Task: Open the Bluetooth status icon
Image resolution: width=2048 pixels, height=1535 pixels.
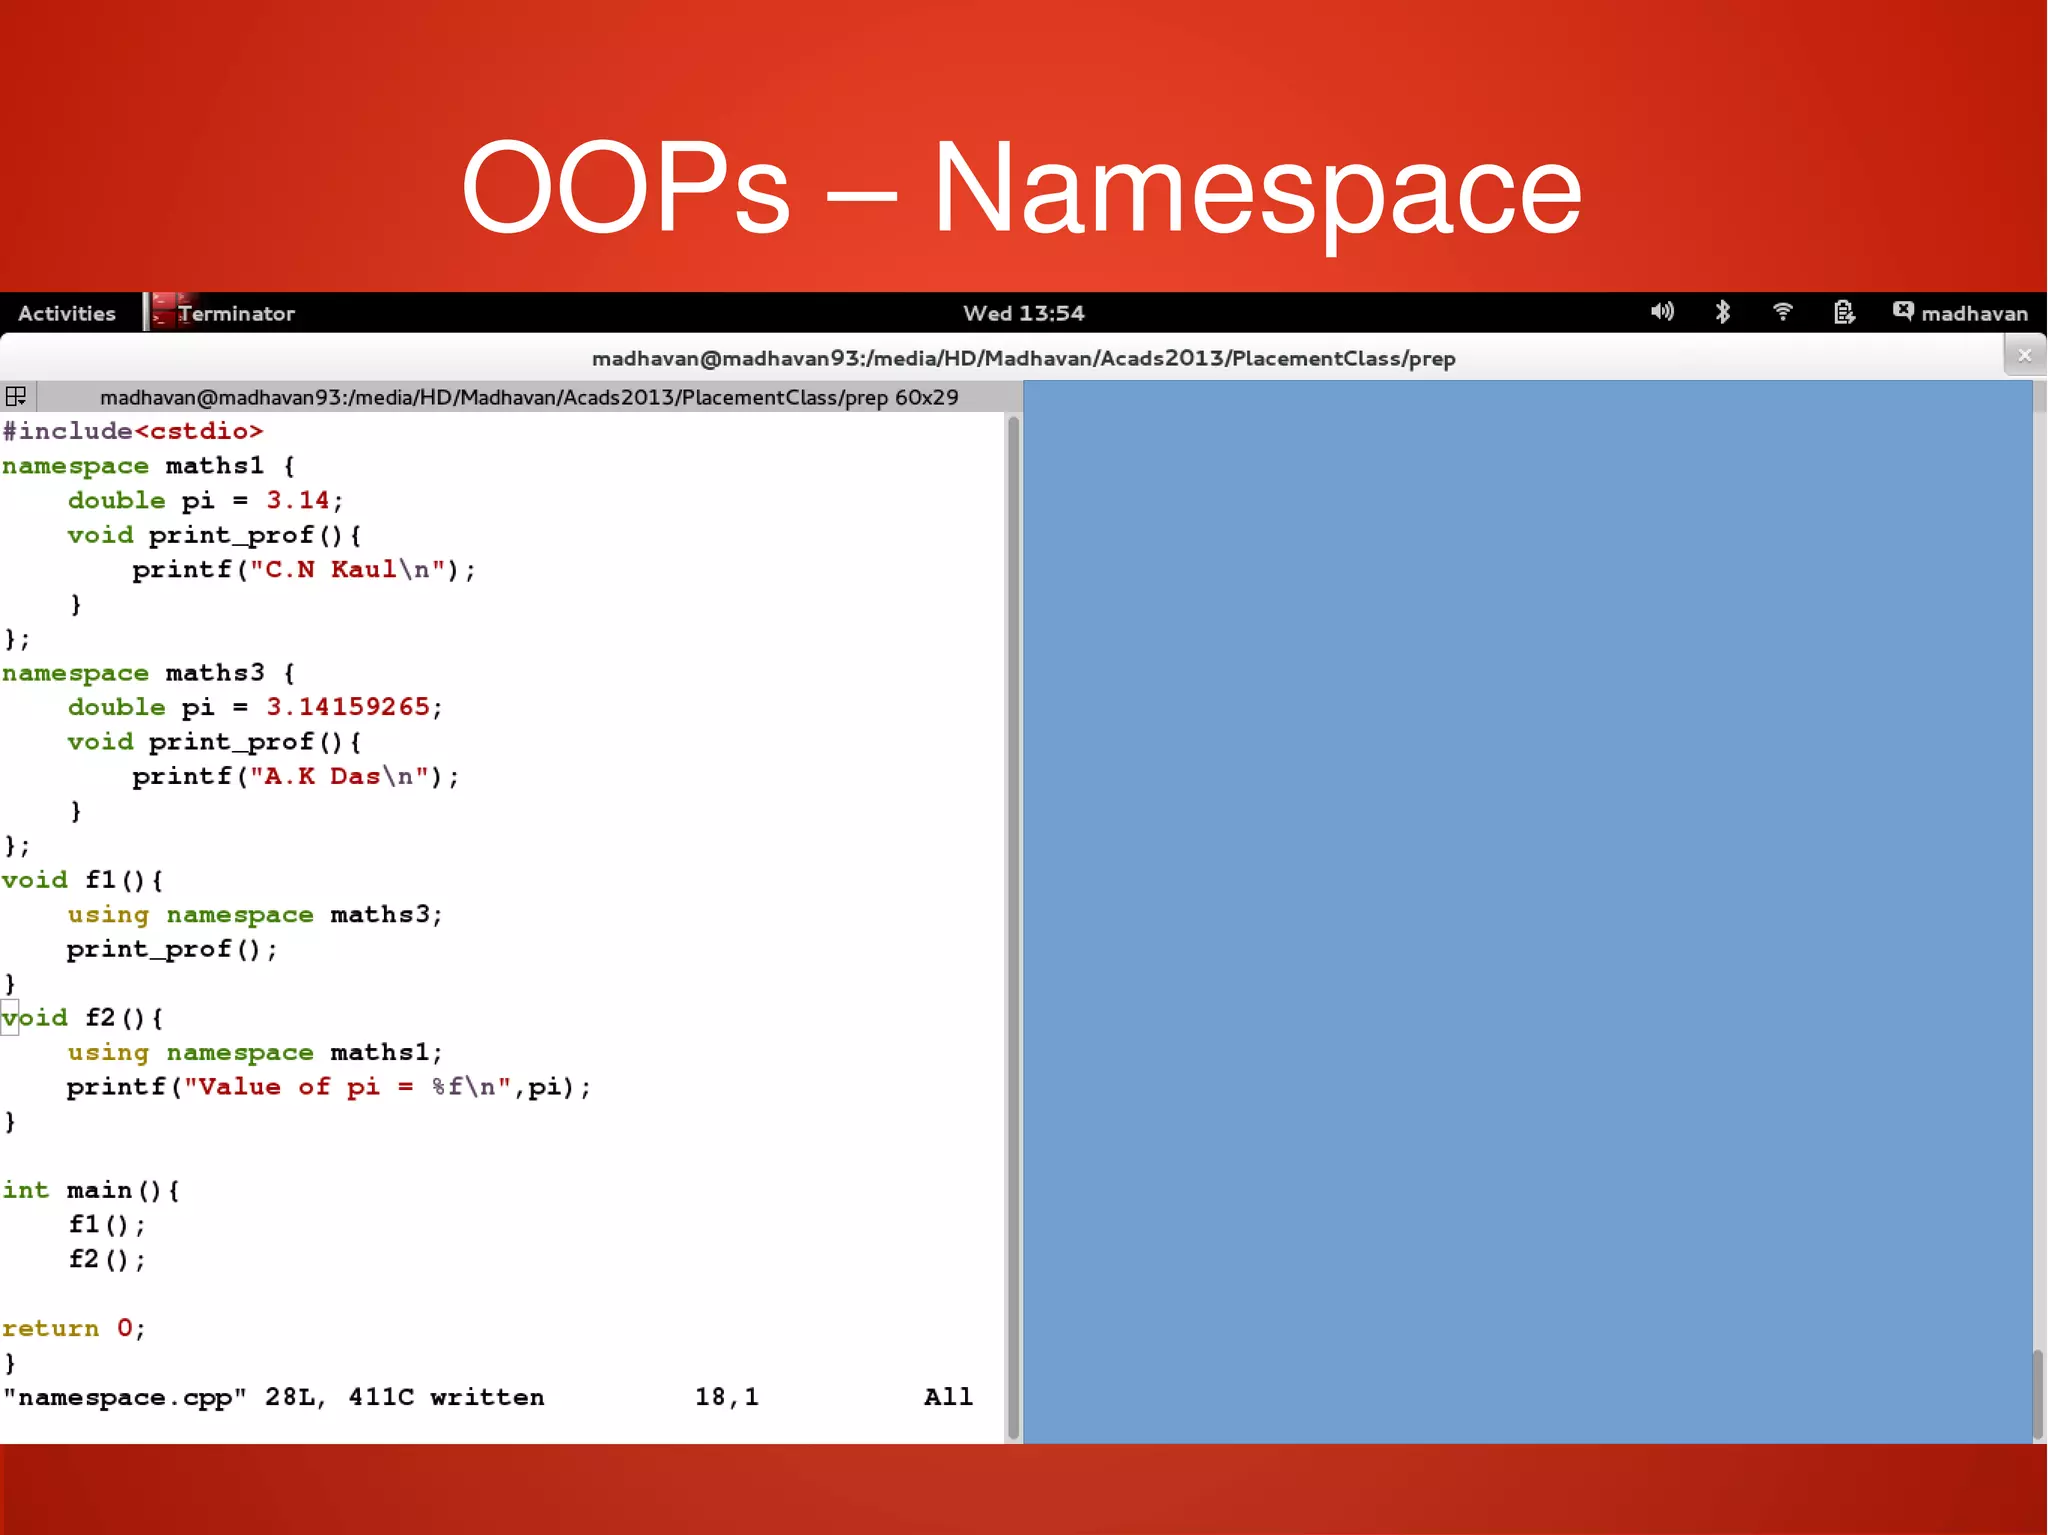Action: 1722,312
